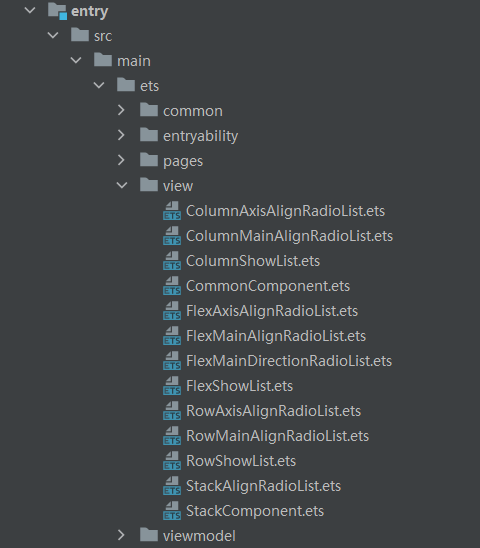480x548 pixels.
Task: Select the view folder label
Action: [178, 186]
